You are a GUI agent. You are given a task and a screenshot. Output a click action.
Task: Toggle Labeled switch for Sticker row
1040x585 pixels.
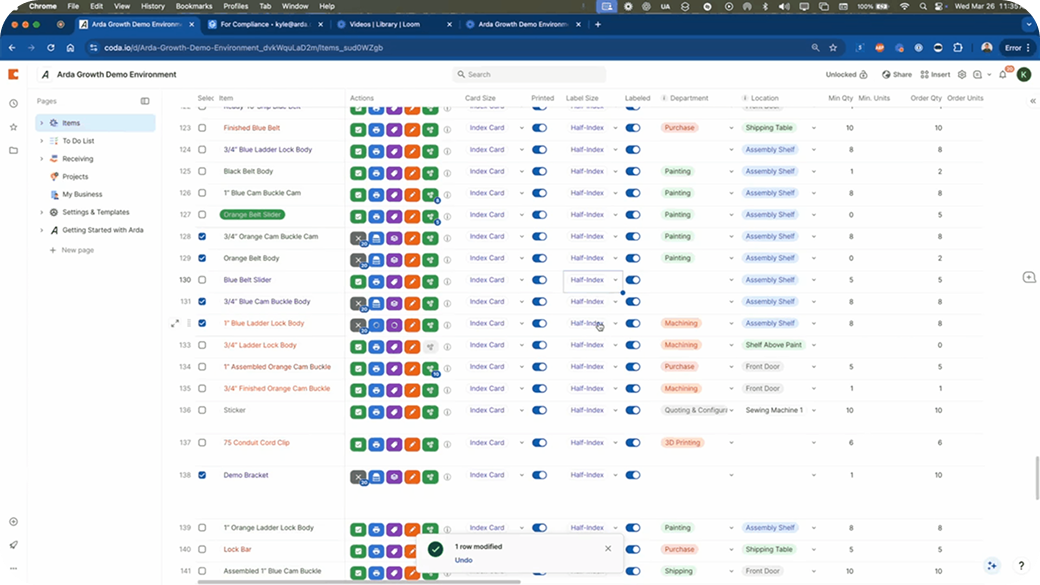633,410
